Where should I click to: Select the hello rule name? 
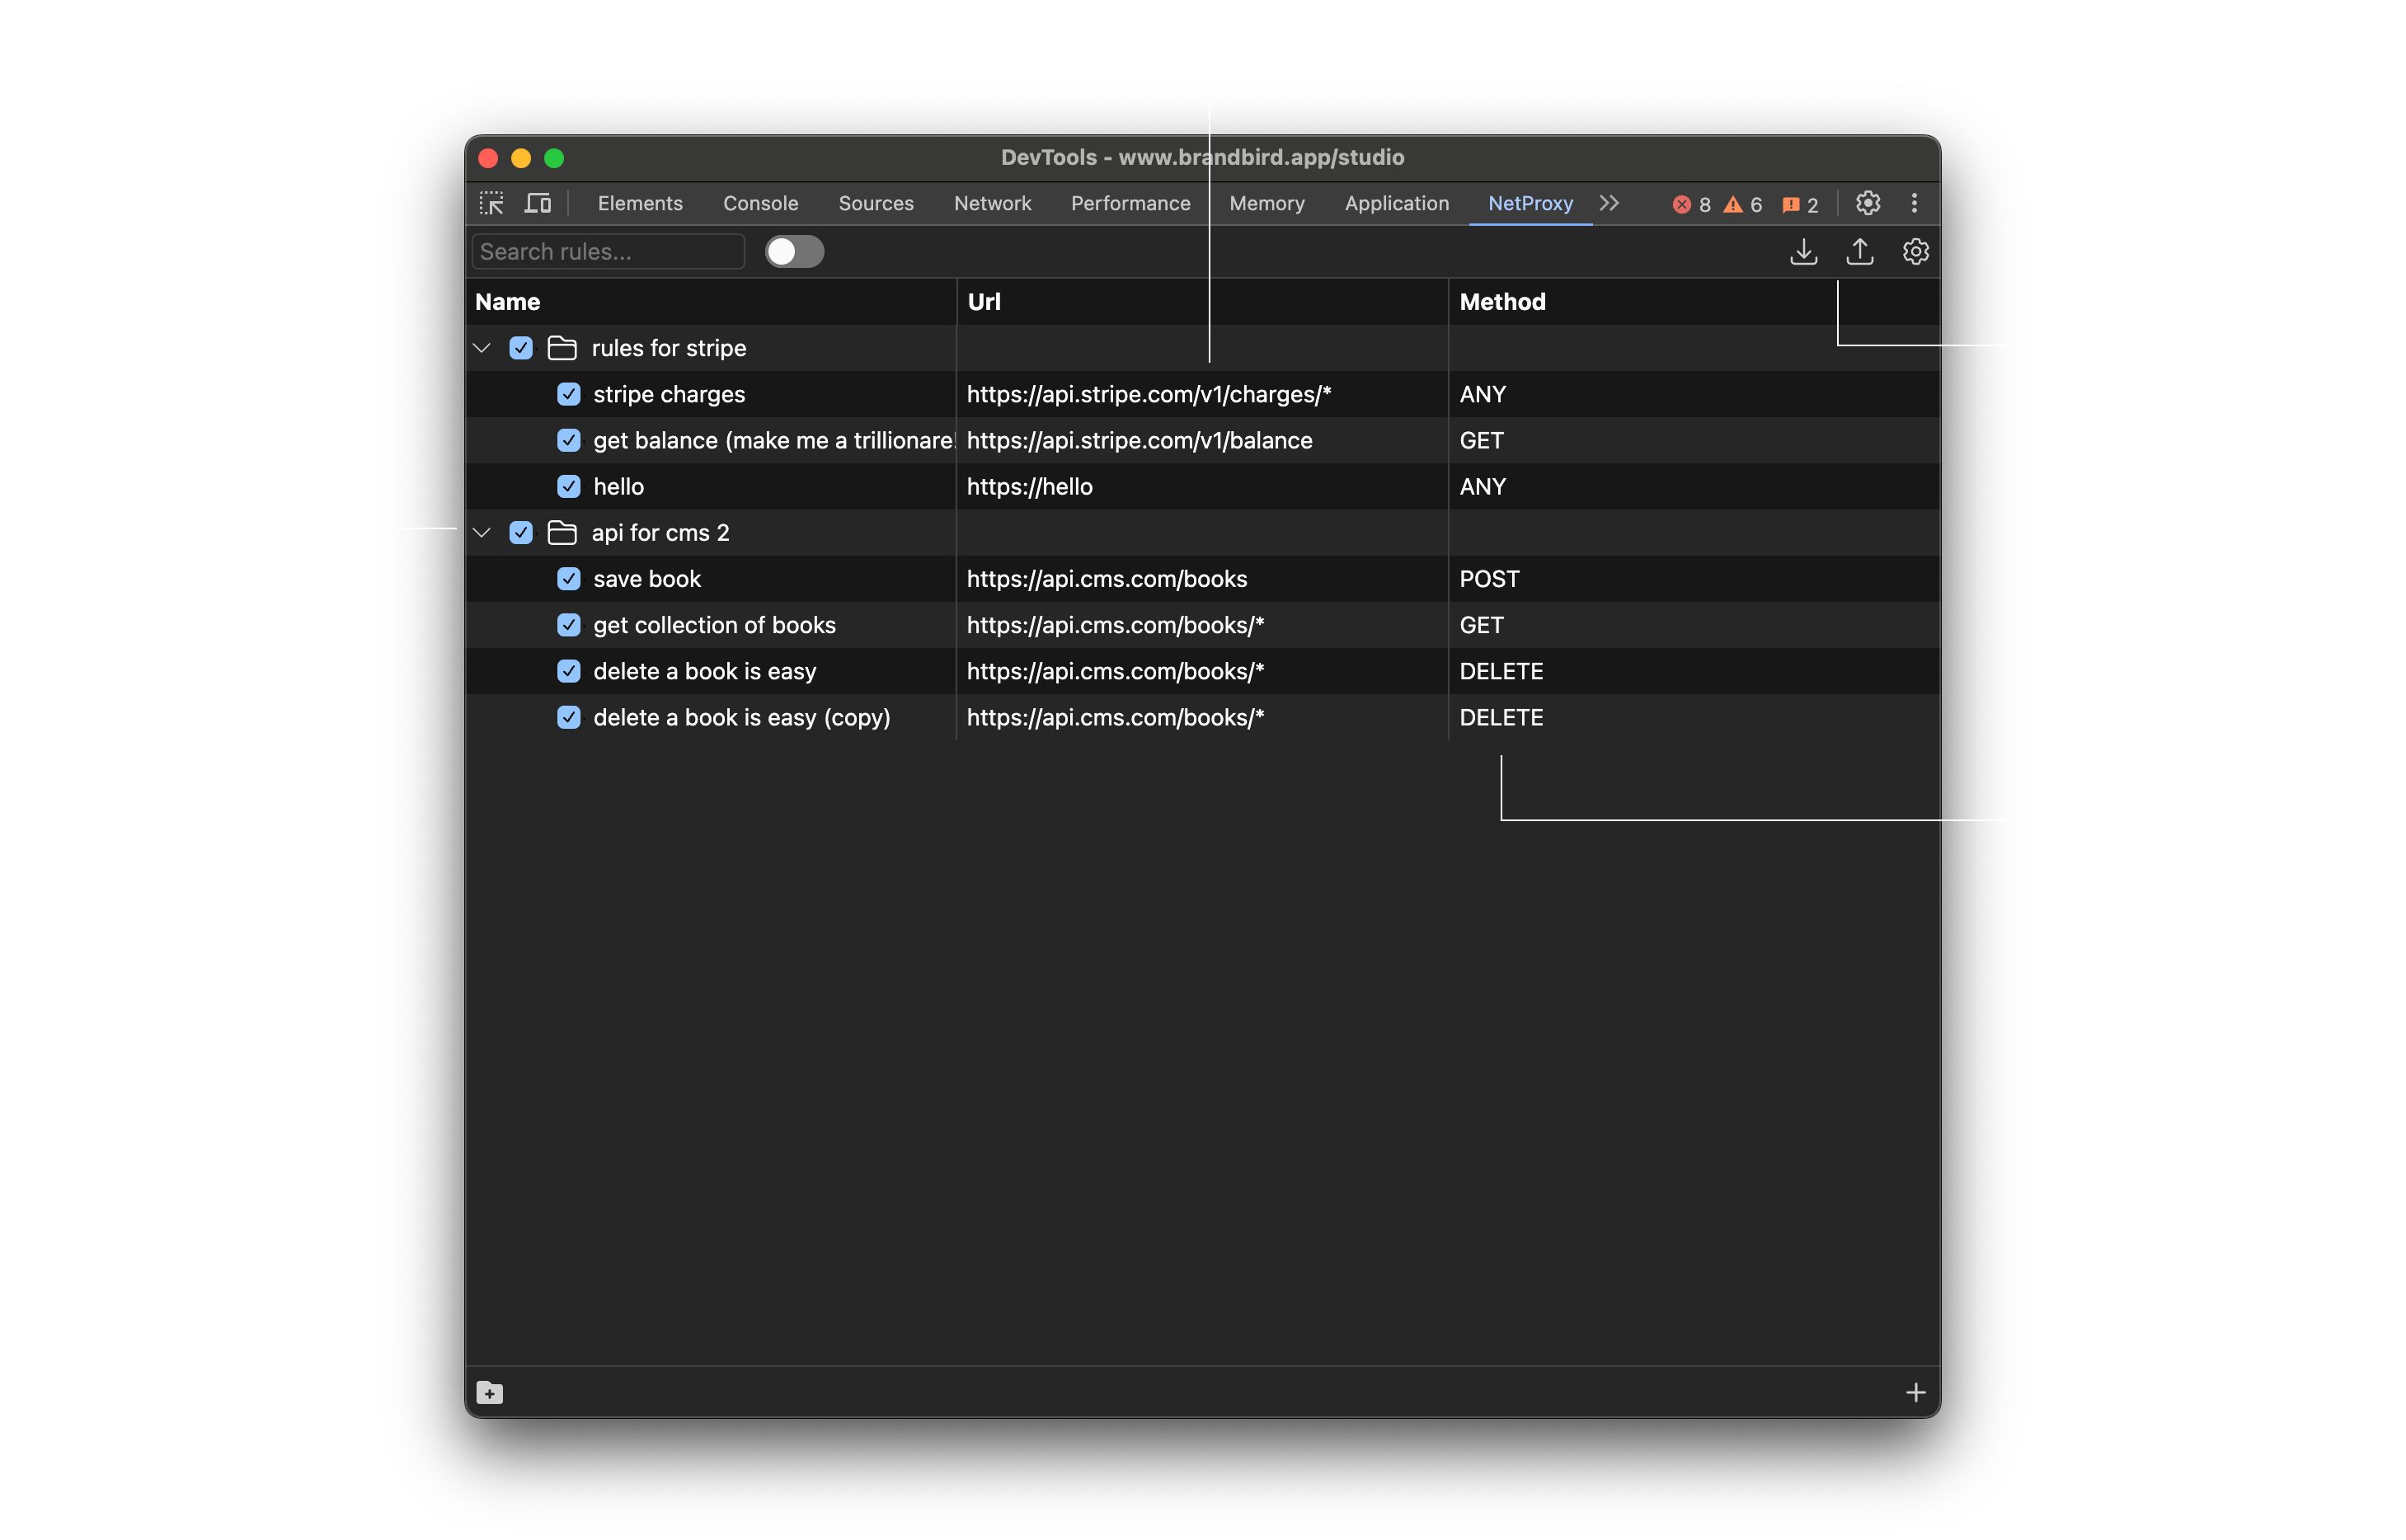pos(618,486)
